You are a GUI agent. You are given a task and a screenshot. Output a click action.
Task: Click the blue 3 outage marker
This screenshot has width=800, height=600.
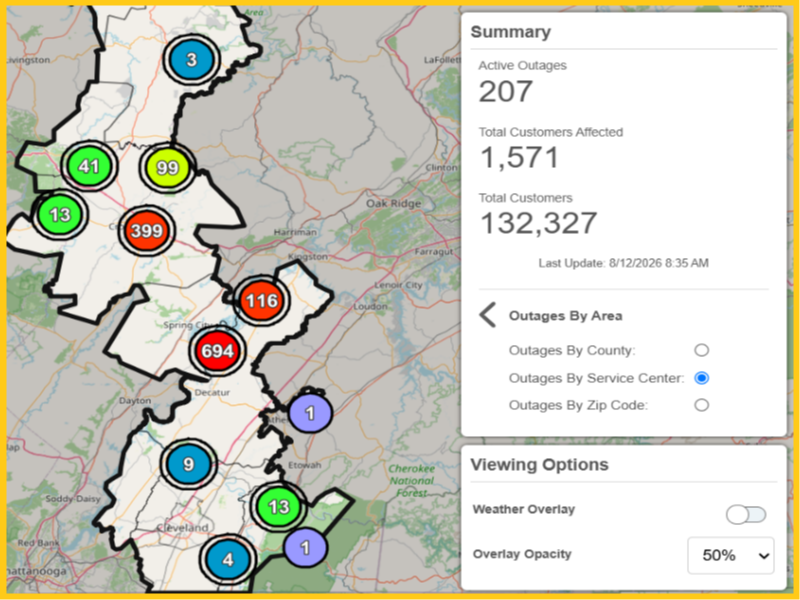point(191,60)
